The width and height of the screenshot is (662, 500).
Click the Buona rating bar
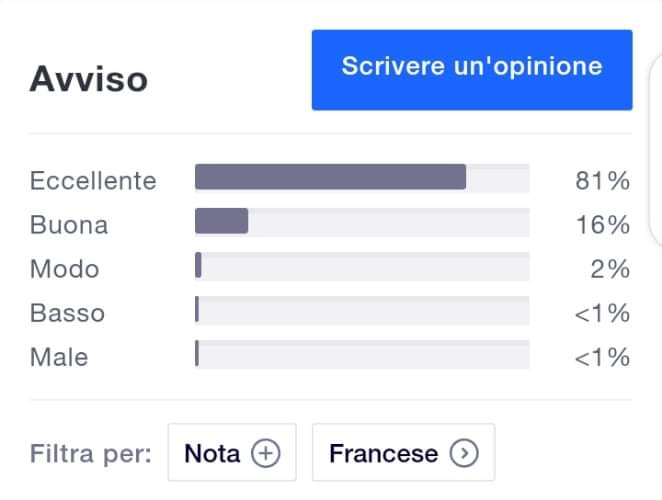pyautogui.click(x=361, y=221)
